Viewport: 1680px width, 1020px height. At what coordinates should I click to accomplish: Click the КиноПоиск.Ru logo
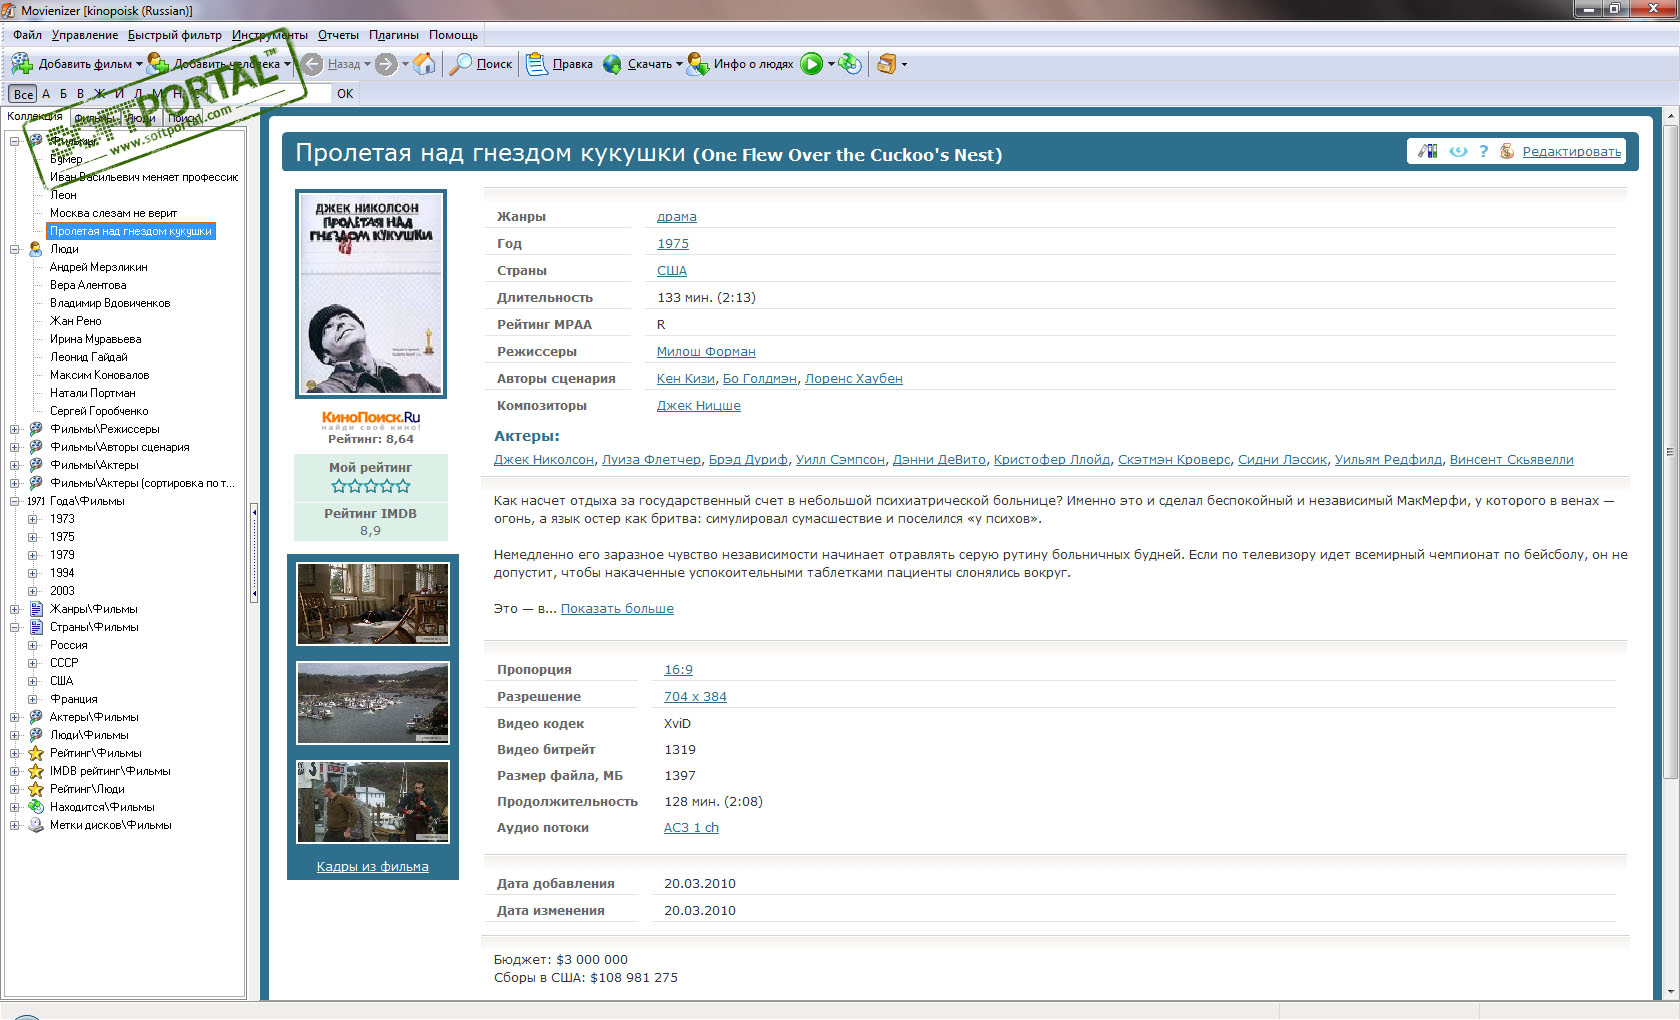371,419
